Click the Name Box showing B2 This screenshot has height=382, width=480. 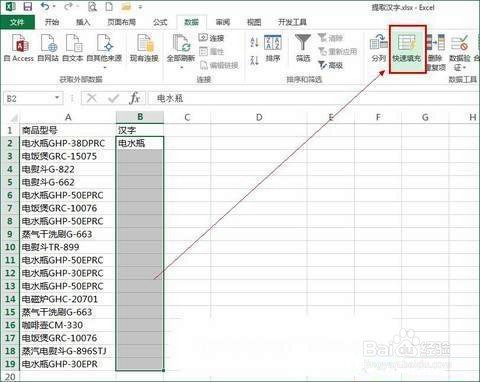[29, 98]
